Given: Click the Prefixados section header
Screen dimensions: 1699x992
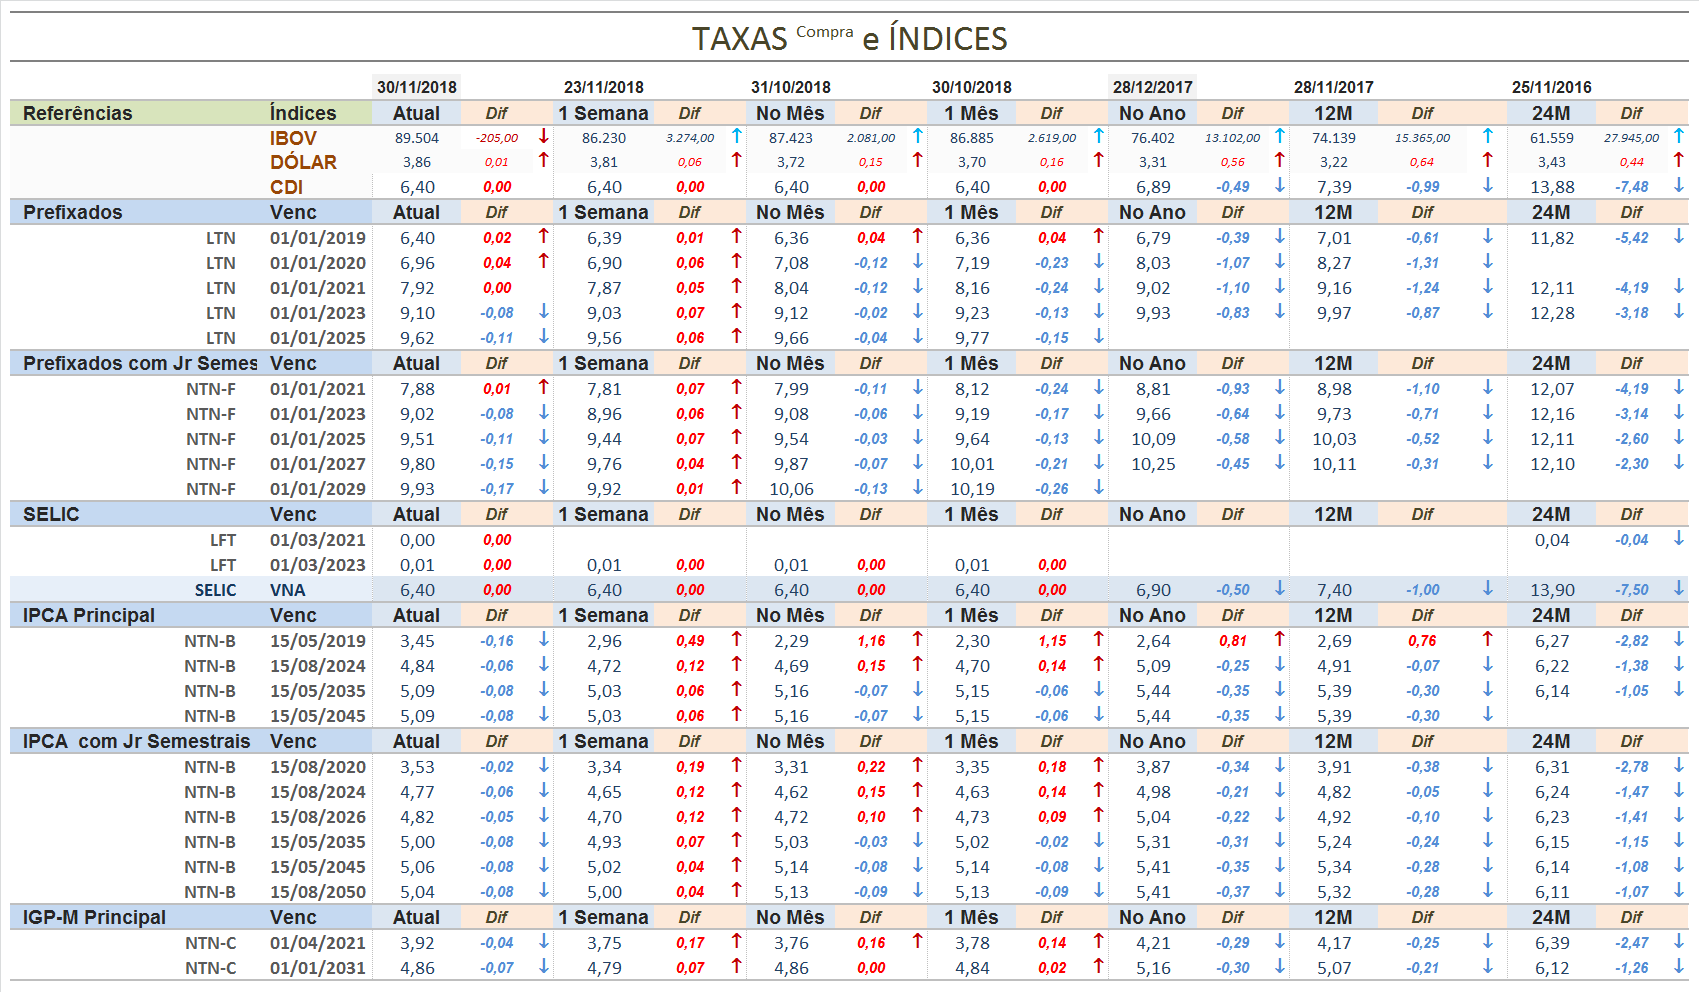Looking at the screenshot, I should [73, 212].
